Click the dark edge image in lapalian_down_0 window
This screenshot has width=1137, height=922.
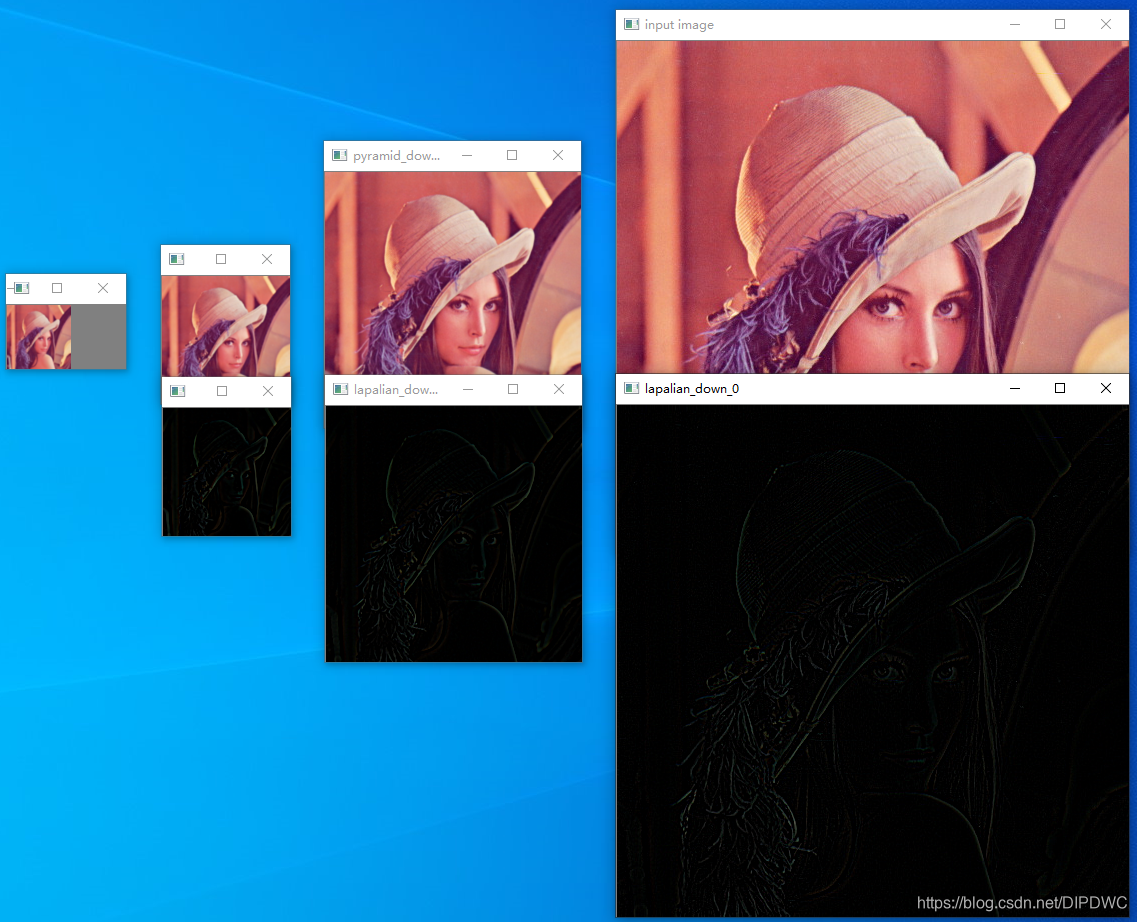tap(872, 660)
